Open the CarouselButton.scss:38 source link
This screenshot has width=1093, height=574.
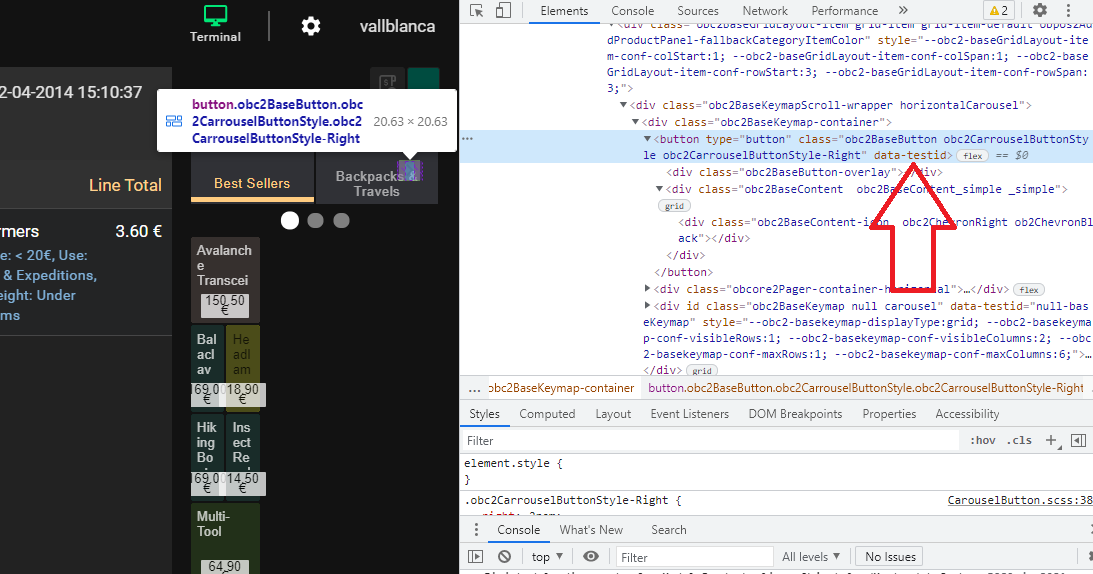pos(1019,500)
